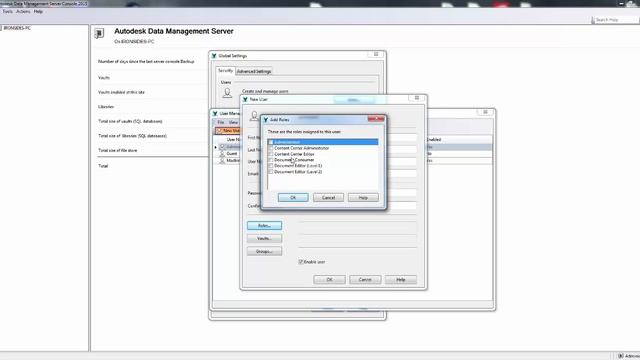The height and width of the screenshot is (360, 640).
Task: Open View menu in User Management window
Action: pos(233,122)
